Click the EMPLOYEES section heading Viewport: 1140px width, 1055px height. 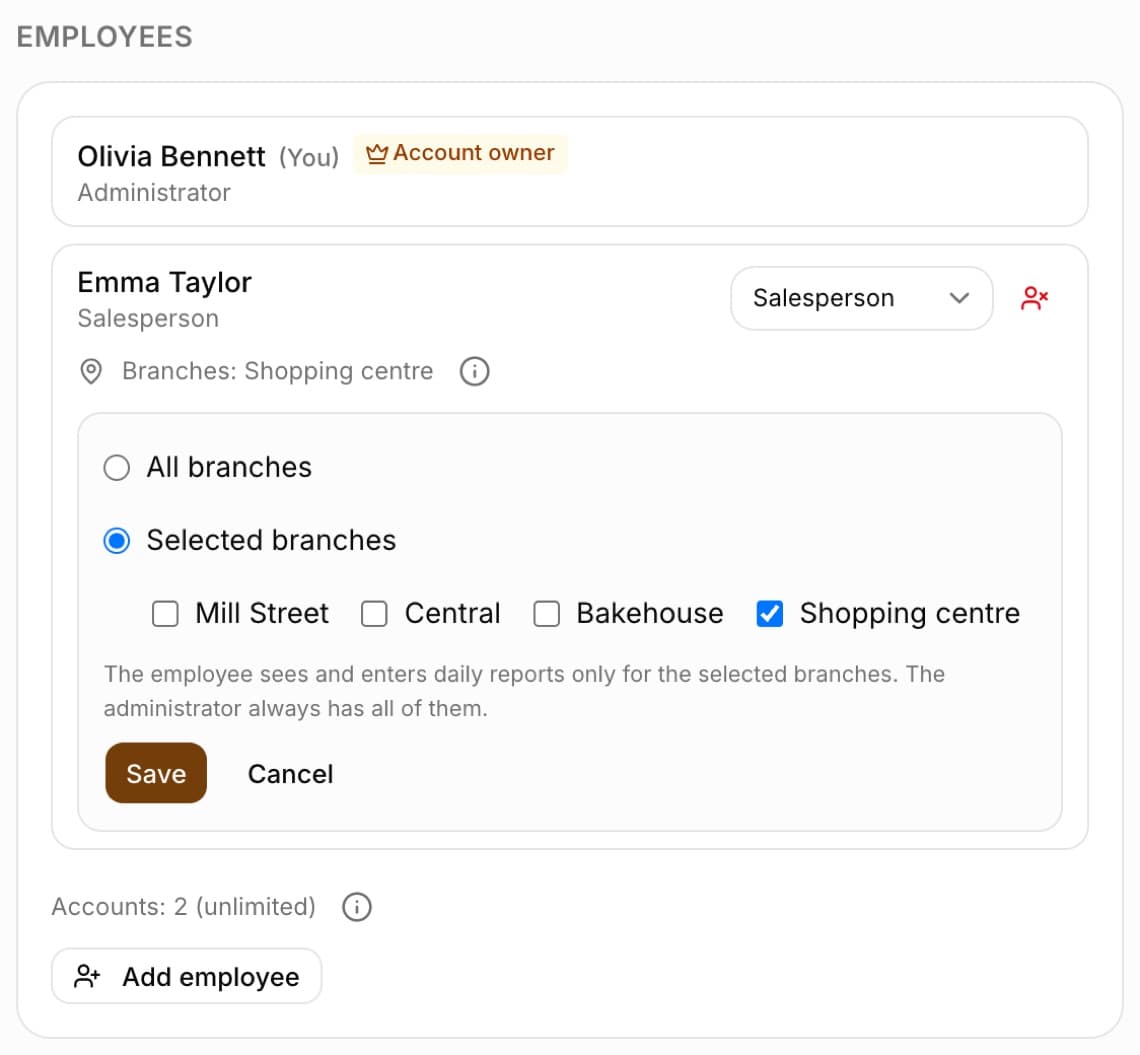pos(105,37)
